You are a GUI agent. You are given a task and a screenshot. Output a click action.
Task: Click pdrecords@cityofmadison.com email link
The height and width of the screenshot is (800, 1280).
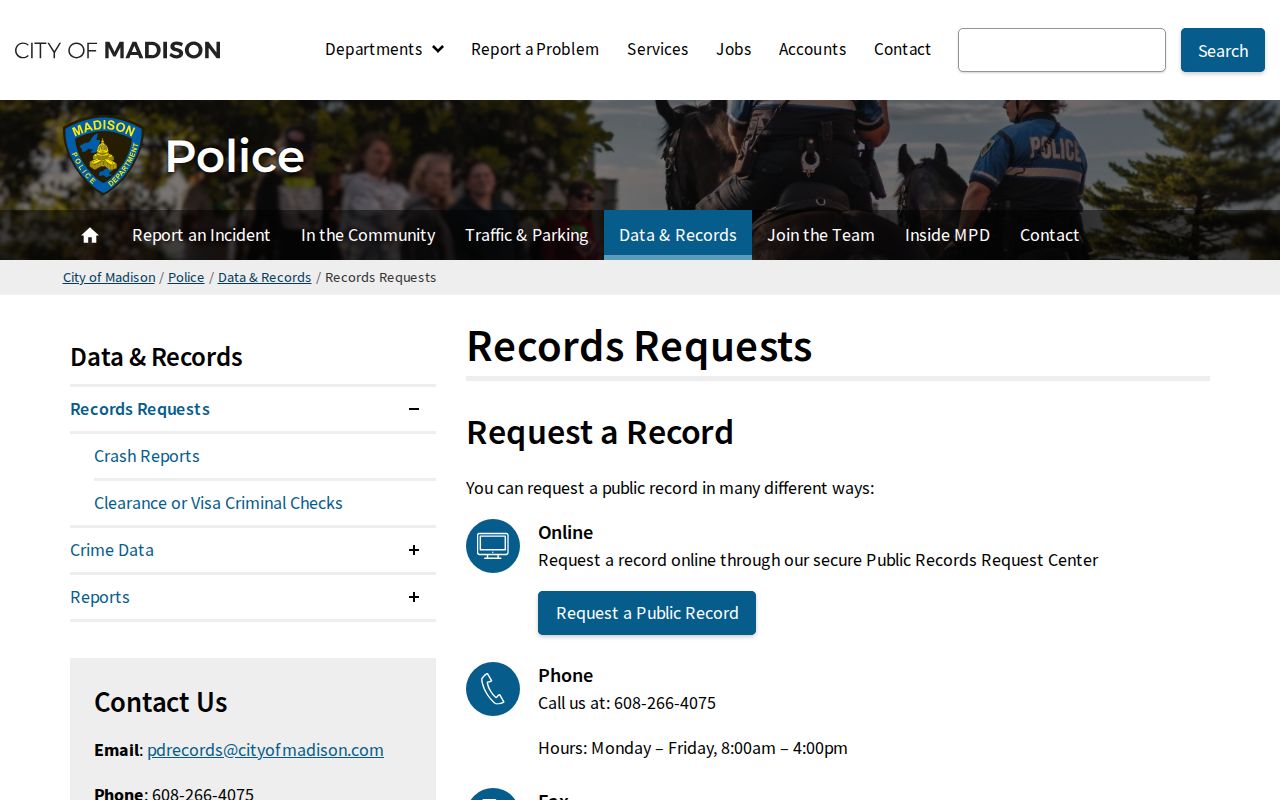tap(265, 750)
